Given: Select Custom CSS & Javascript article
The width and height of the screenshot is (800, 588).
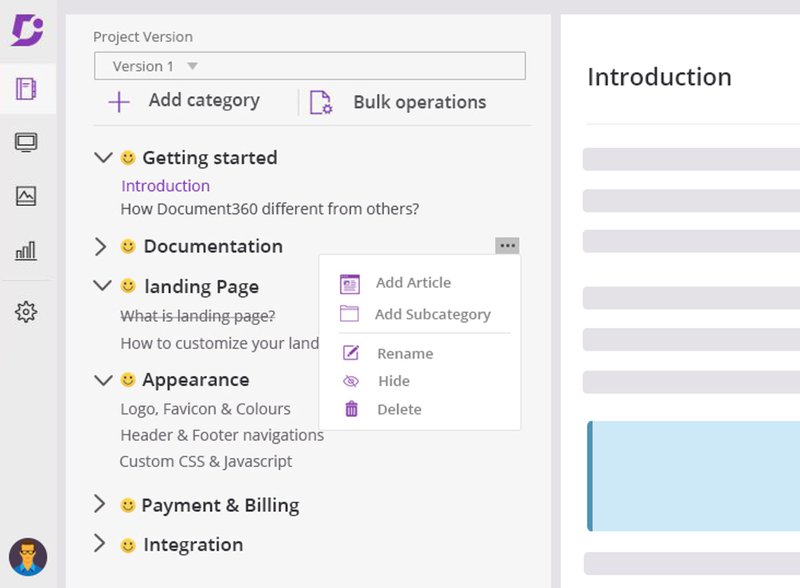Looking at the screenshot, I should pyautogui.click(x=206, y=461).
